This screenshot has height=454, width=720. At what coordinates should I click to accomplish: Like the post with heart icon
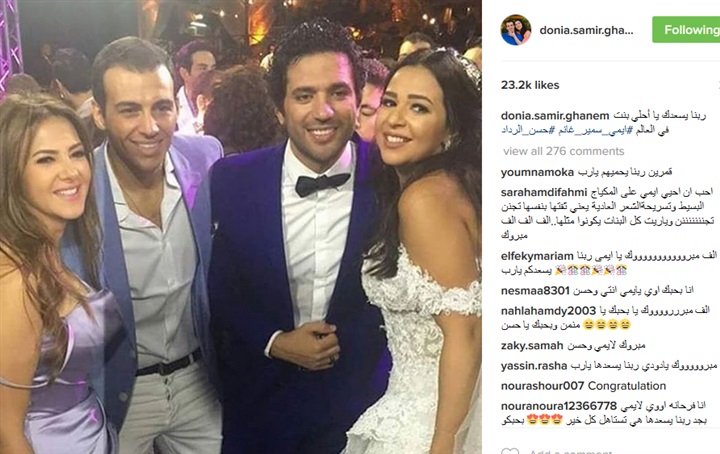pyautogui.click(x=510, y=451)
